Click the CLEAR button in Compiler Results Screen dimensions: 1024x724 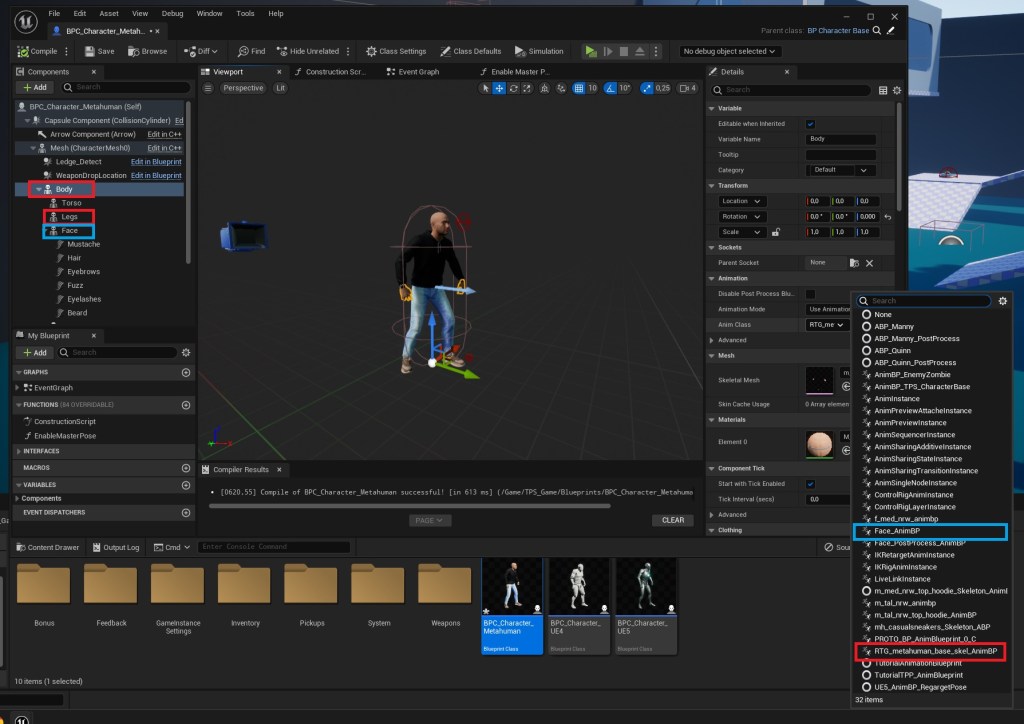coord(672,520)
